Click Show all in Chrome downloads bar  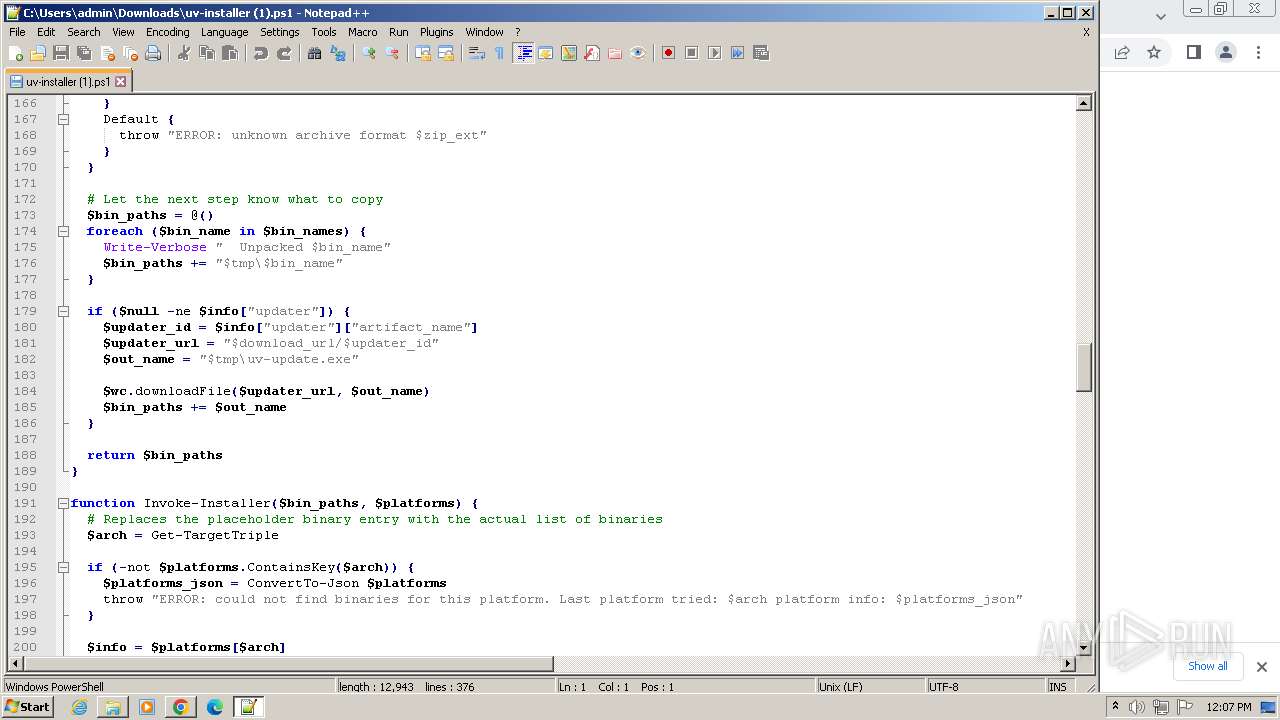(1207, 666)
